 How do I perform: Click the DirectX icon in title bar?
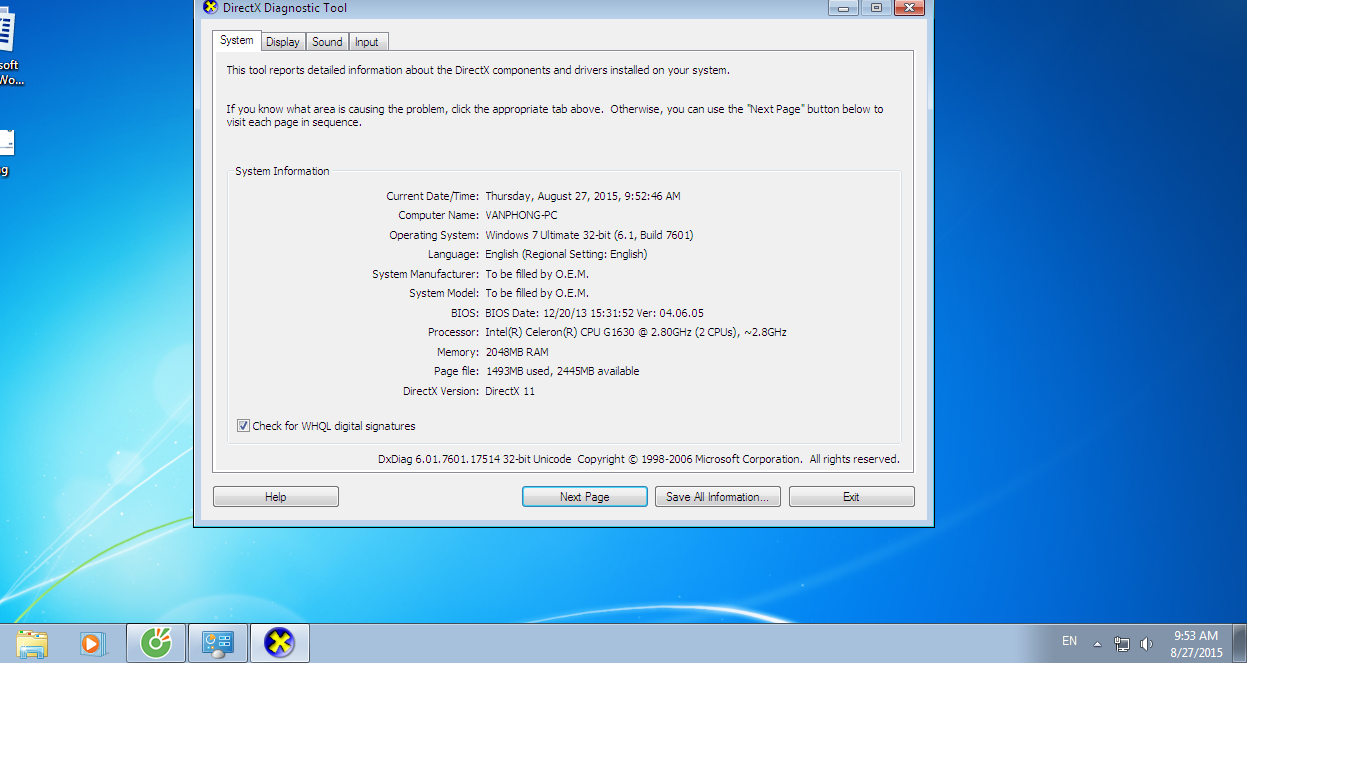[x=210, y=8]
